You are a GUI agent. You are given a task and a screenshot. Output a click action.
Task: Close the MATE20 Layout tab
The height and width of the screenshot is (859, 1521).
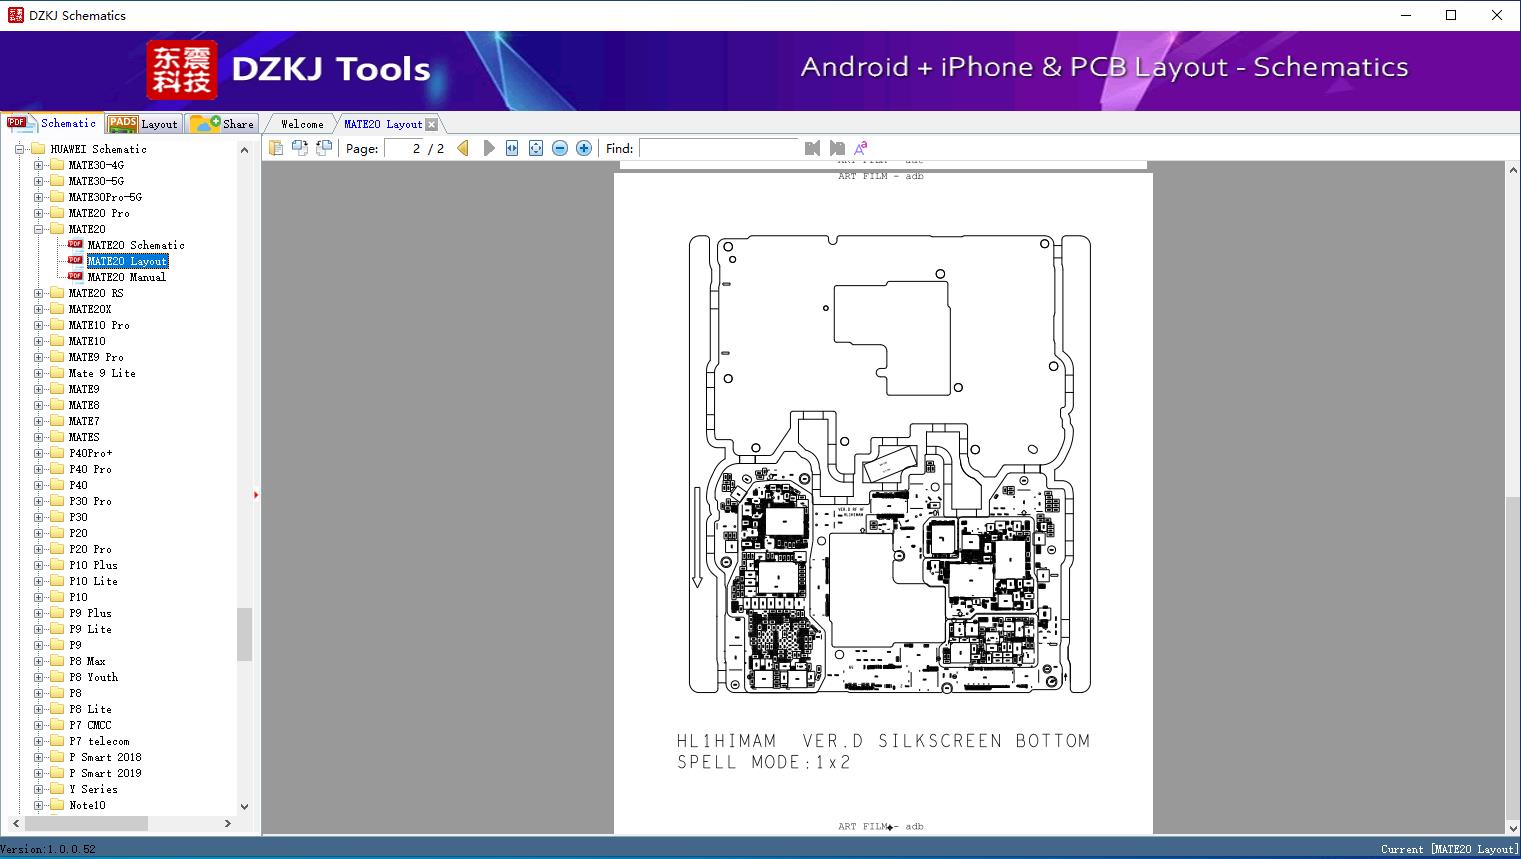point(431,124)
